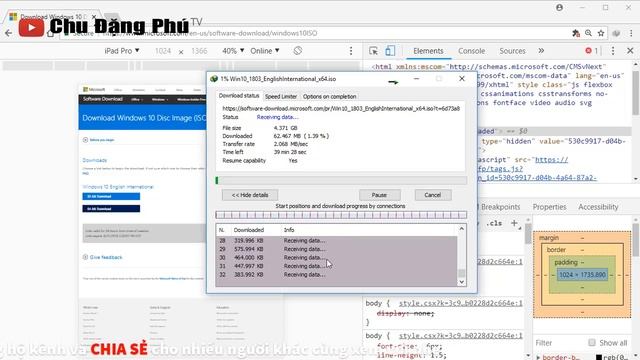The width and height of the screenshot is (640, 360).
Task: Close the Download Windows 10 browser tab
Action: click(x=94, y=17)
